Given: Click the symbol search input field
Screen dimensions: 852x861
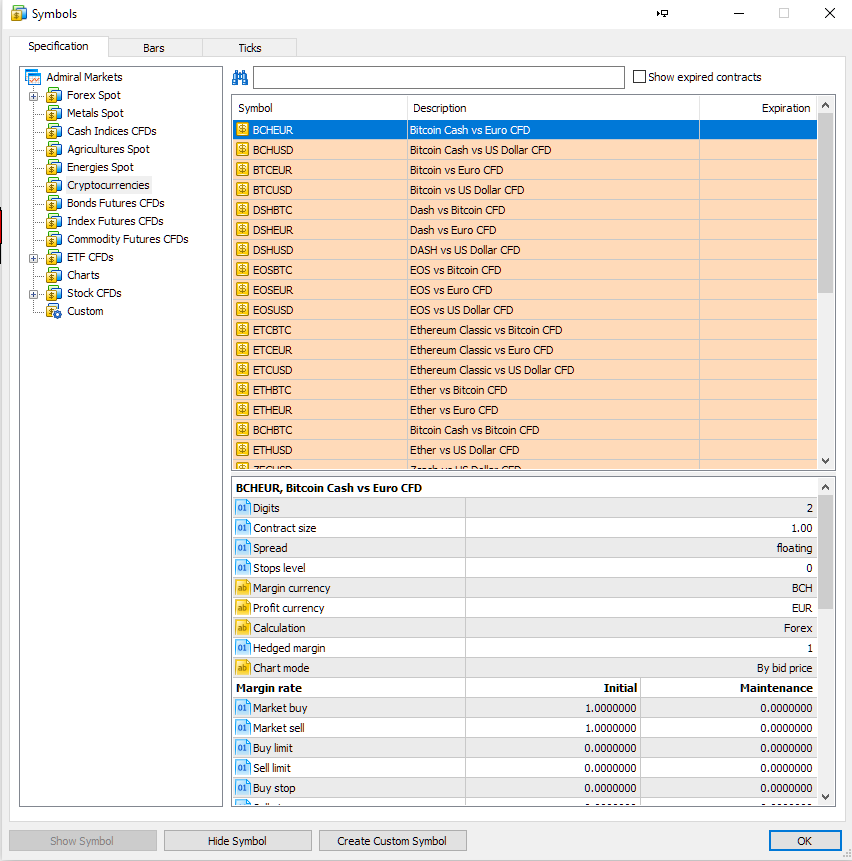Looking at the screenshot, I should point(438,78).
